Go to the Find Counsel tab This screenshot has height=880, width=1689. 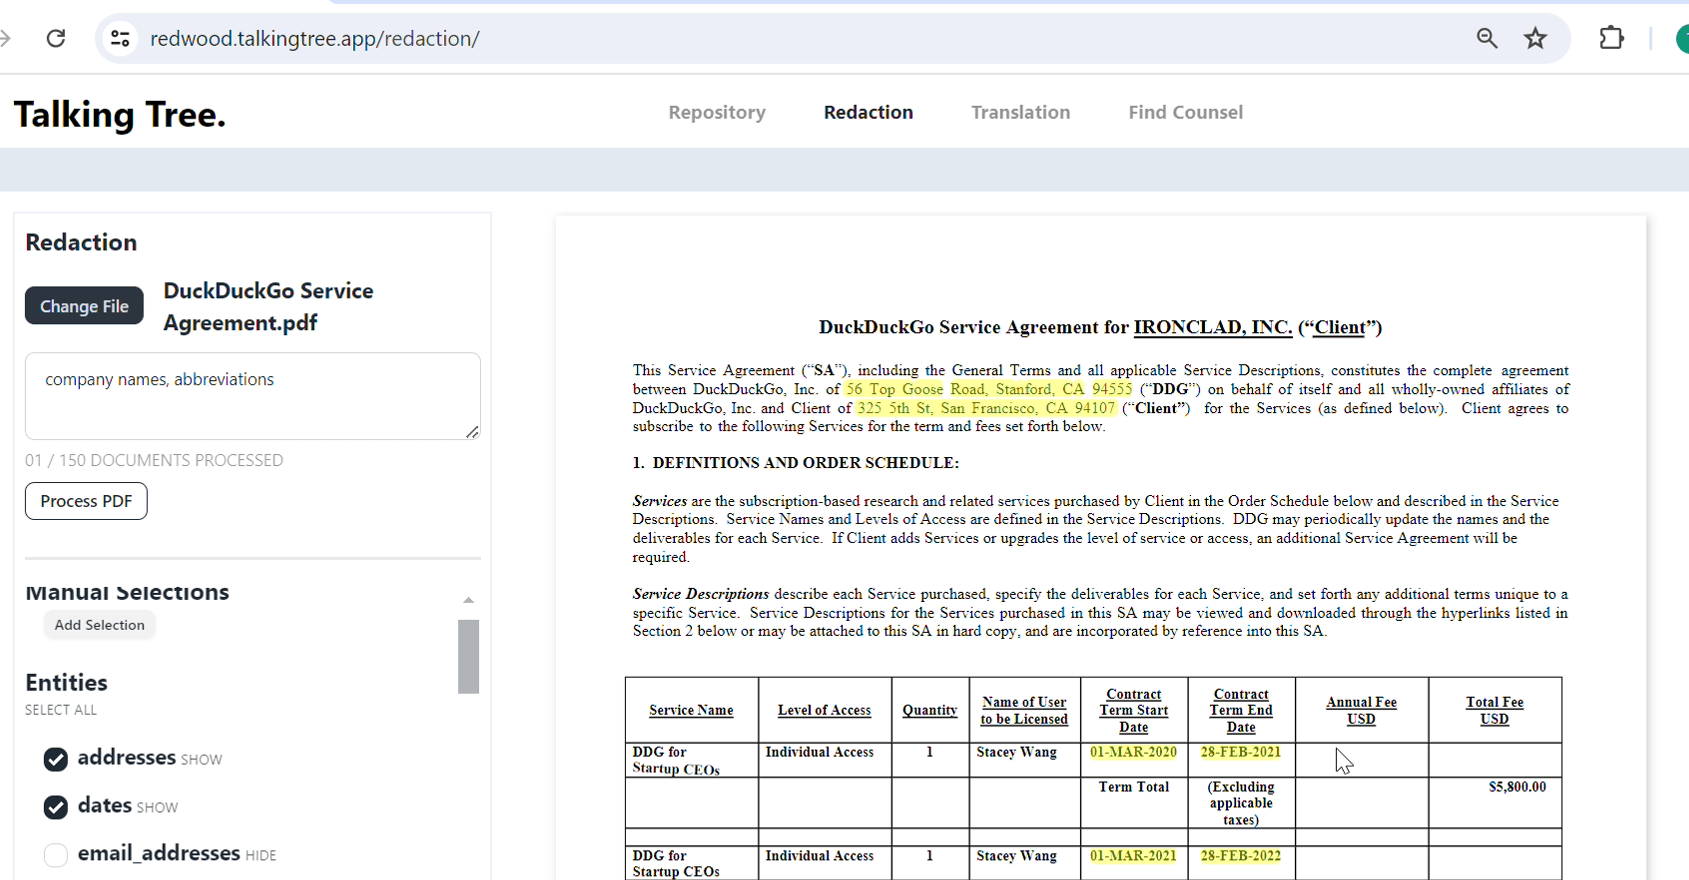[1185, 112]
